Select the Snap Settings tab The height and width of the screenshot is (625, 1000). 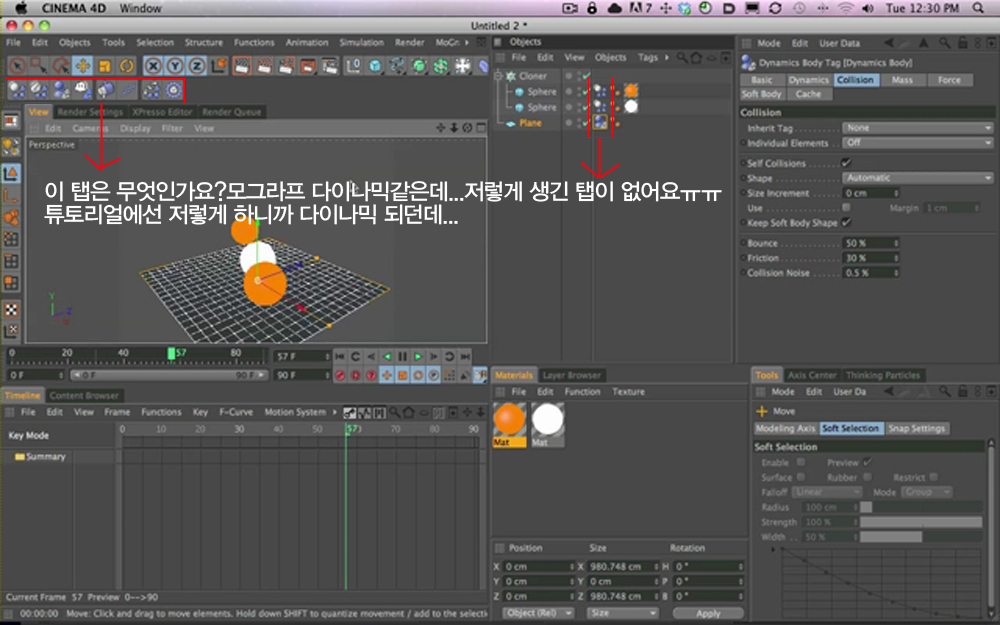pyautogui.click(x=917, y=429)
